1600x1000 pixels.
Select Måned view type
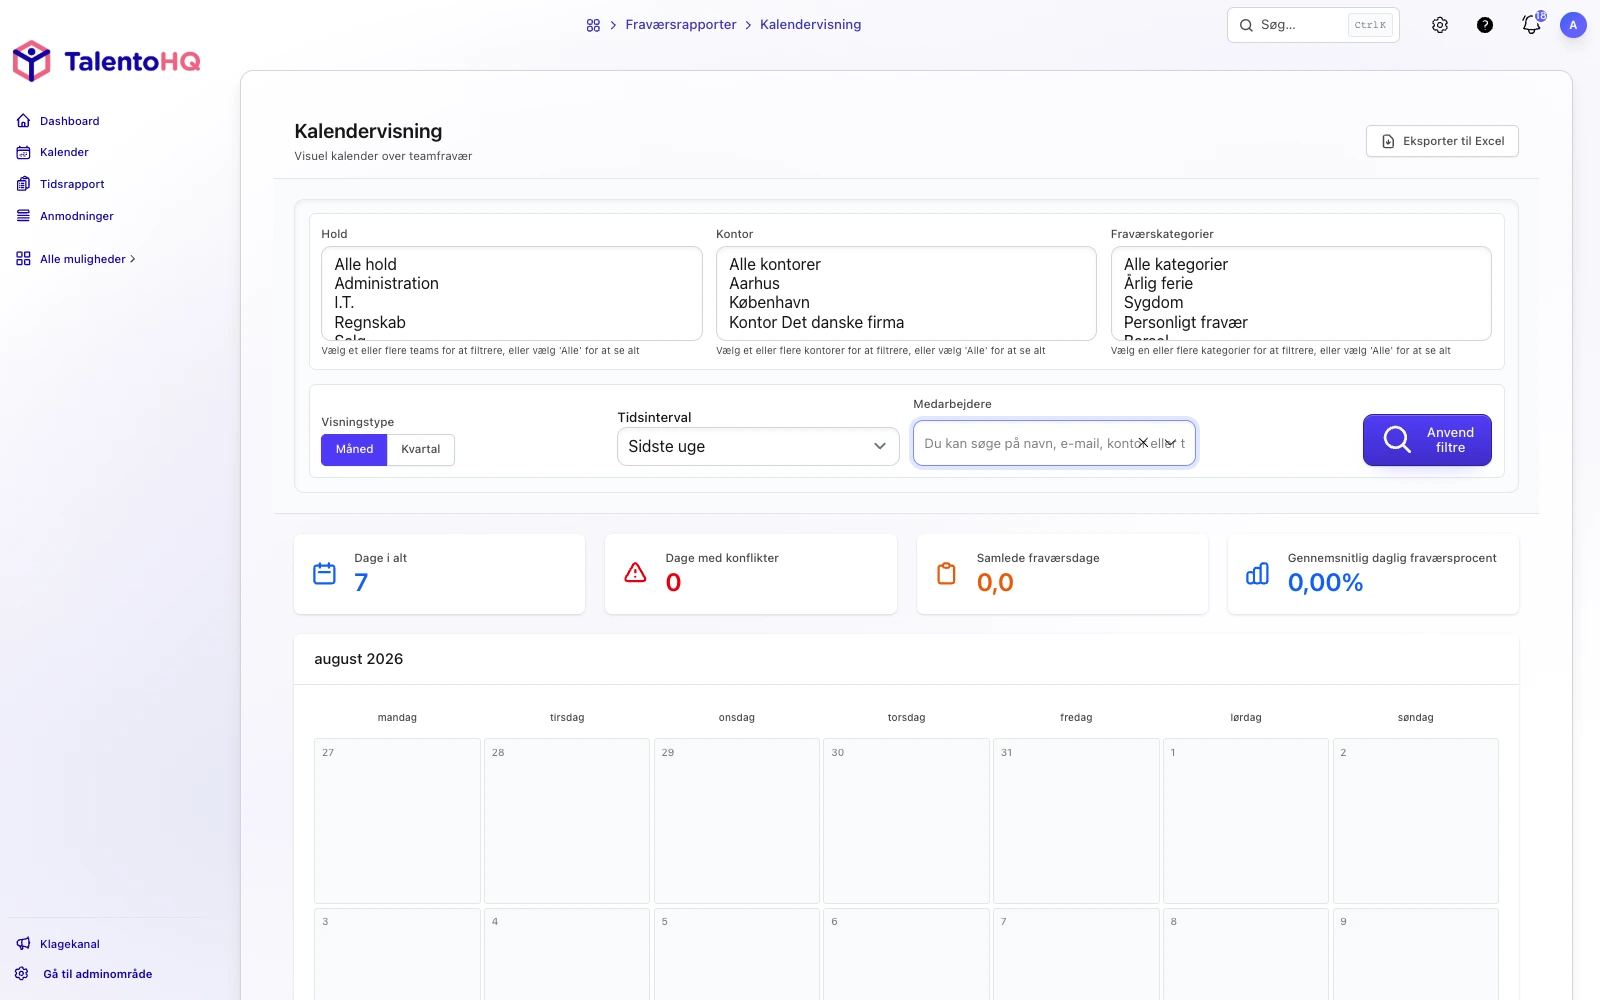tap(354, 450)
